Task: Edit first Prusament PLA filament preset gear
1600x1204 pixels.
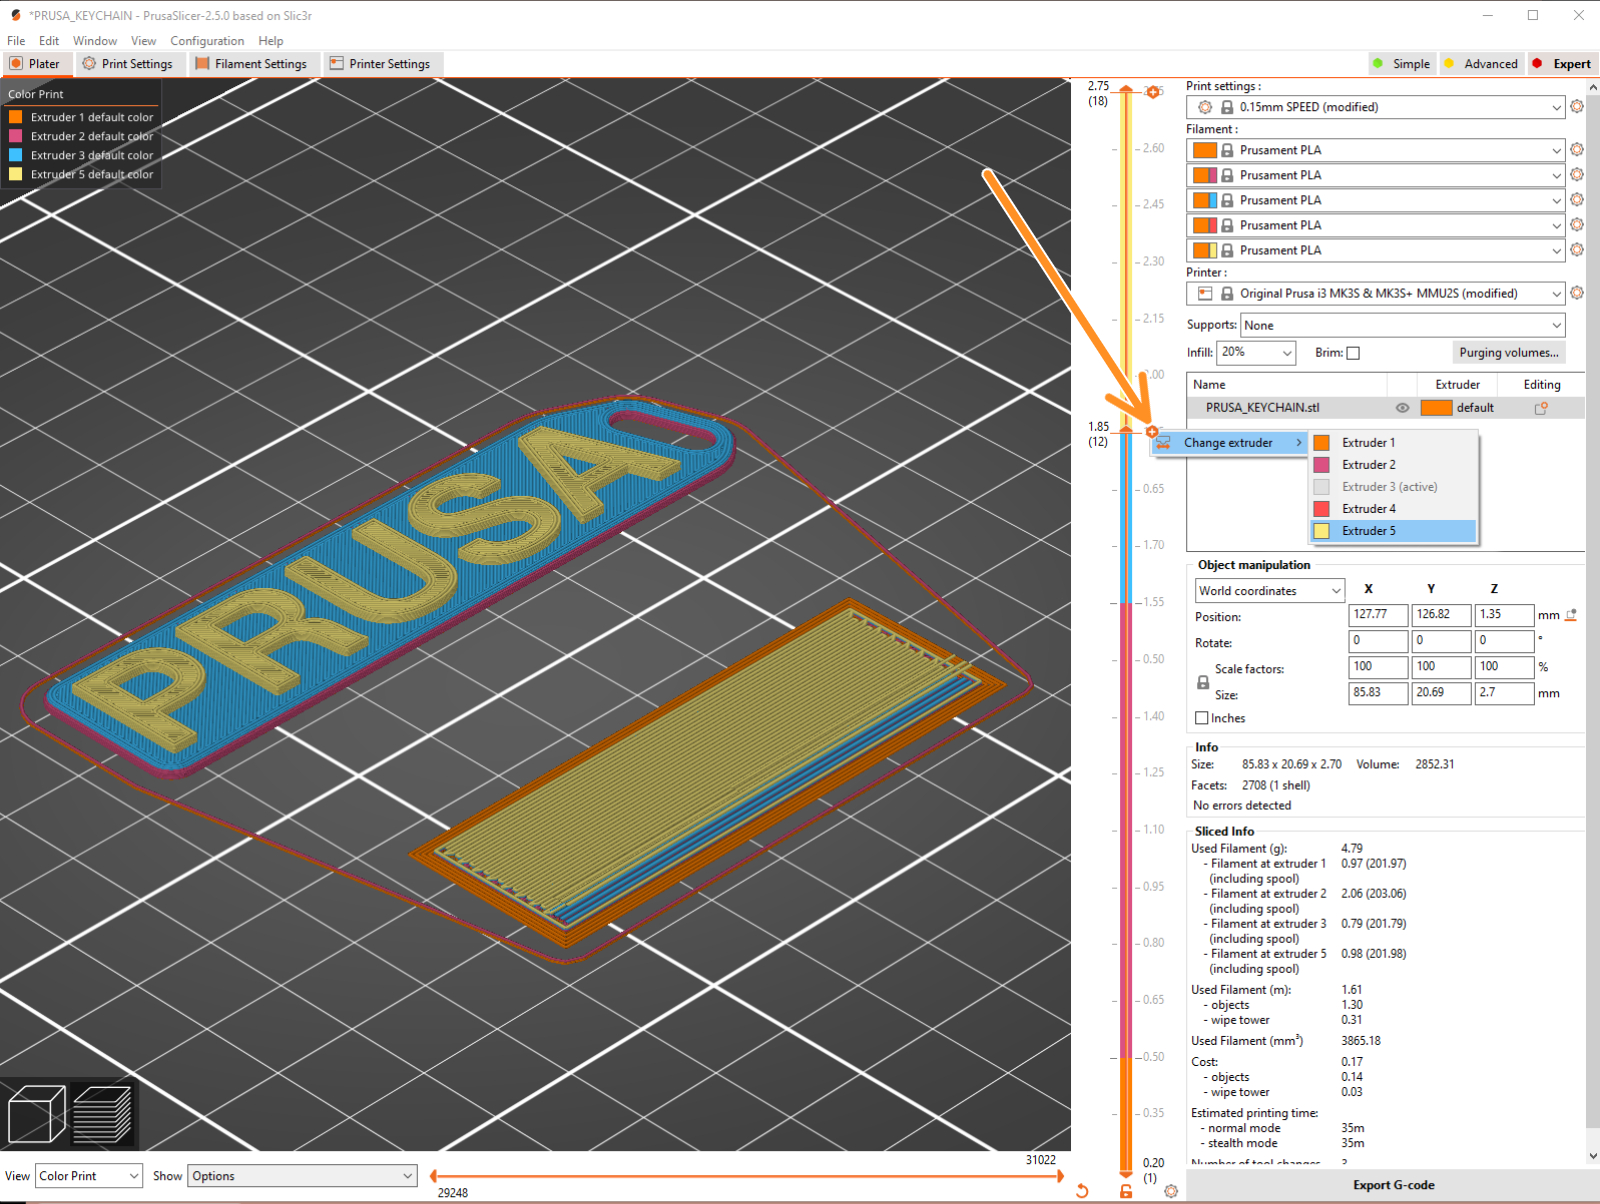Action: [x=1577, y=150]
